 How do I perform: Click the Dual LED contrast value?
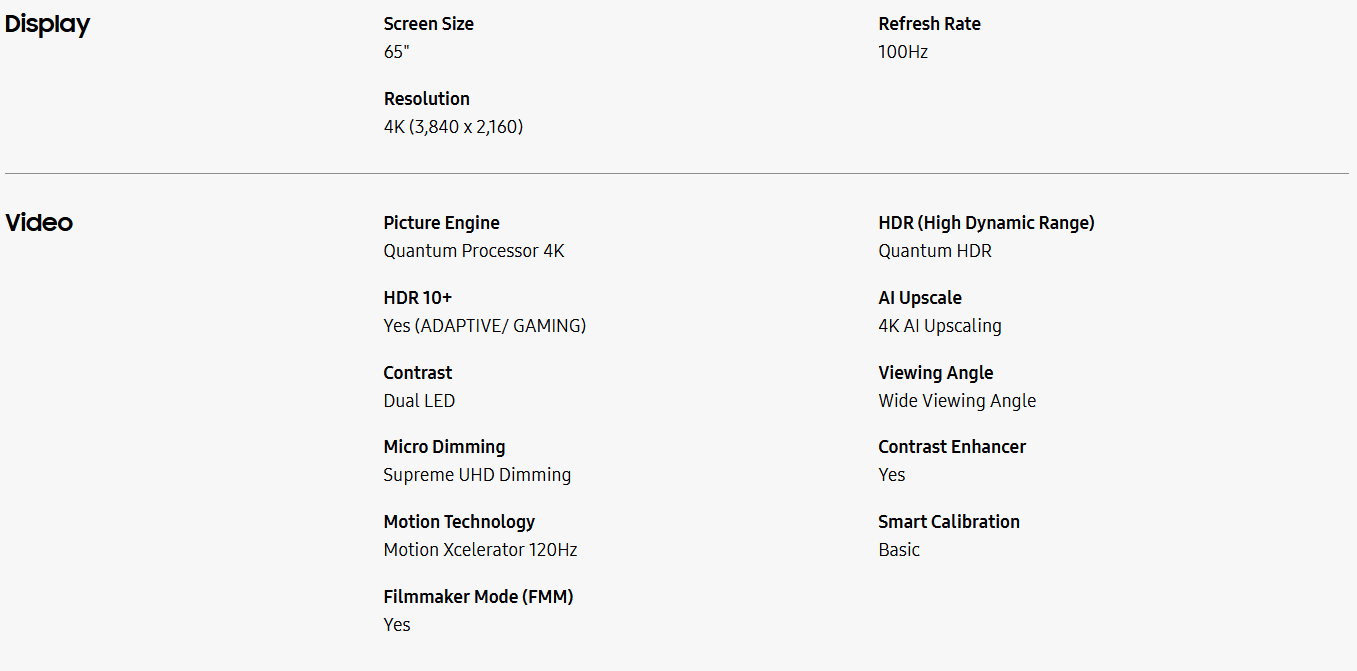coord(419,401)
